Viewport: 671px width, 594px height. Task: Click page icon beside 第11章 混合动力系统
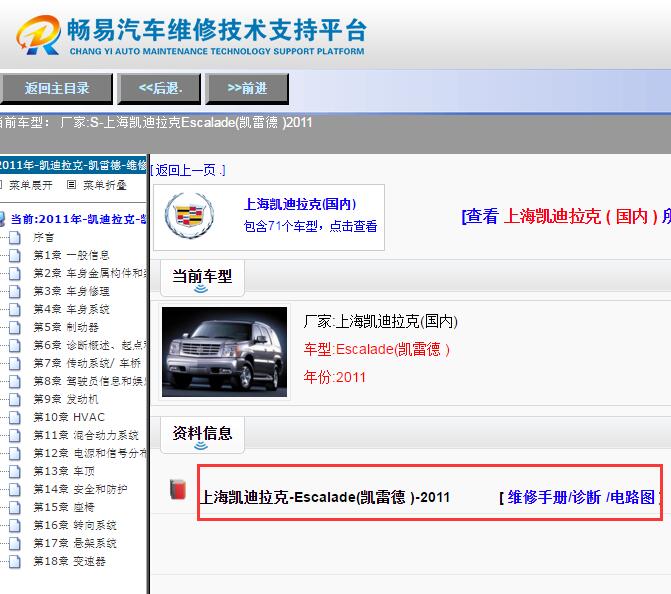click(15, 435)
